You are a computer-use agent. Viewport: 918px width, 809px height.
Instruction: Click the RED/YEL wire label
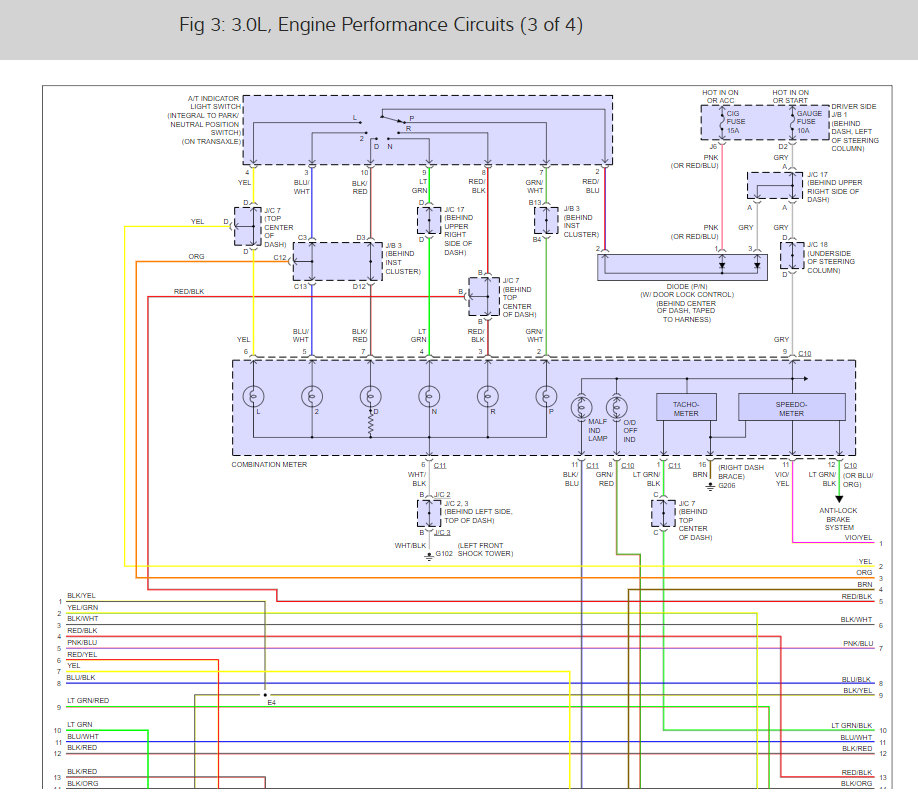(82, 654)
